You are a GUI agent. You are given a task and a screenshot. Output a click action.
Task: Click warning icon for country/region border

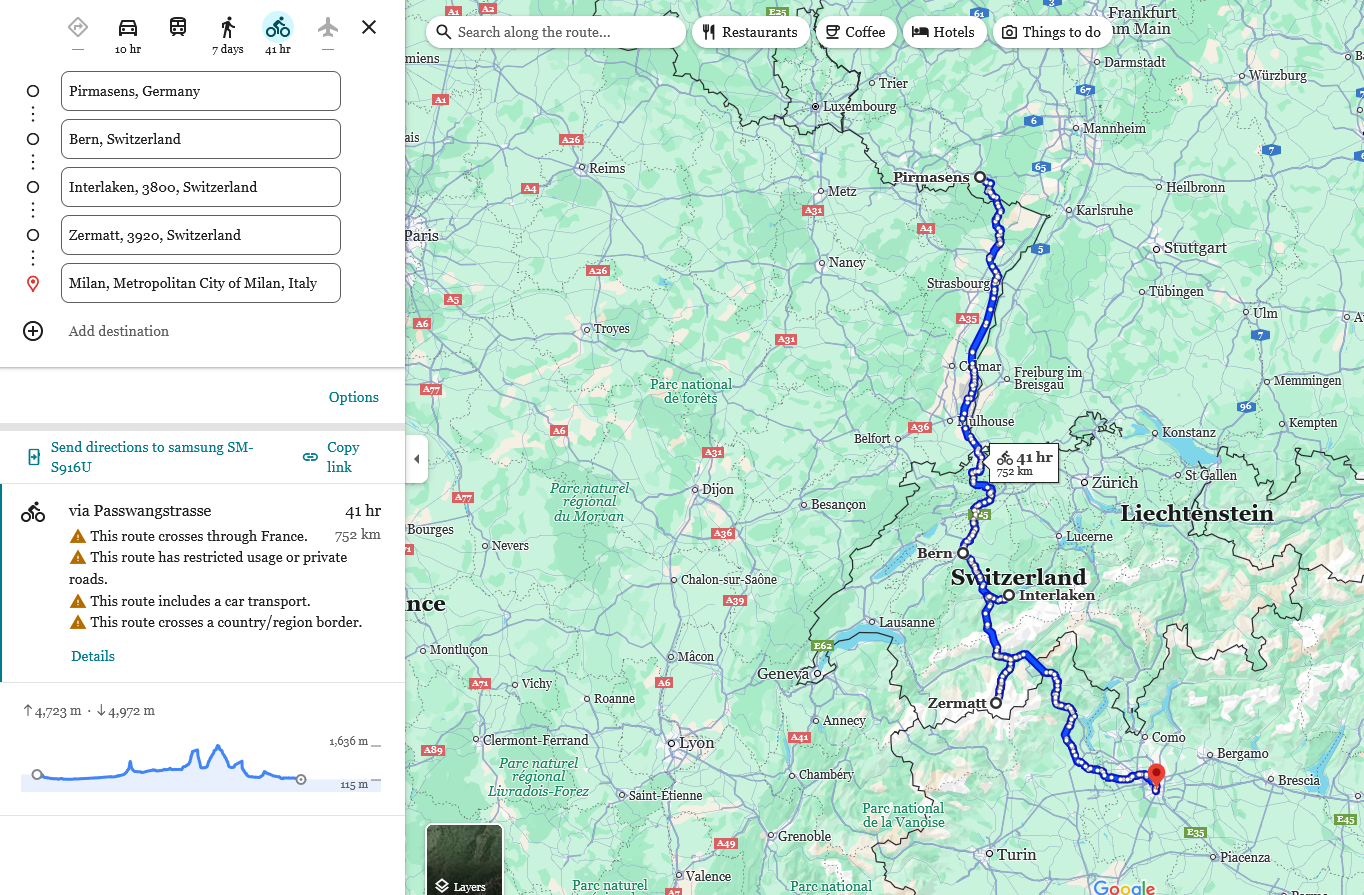77,622
